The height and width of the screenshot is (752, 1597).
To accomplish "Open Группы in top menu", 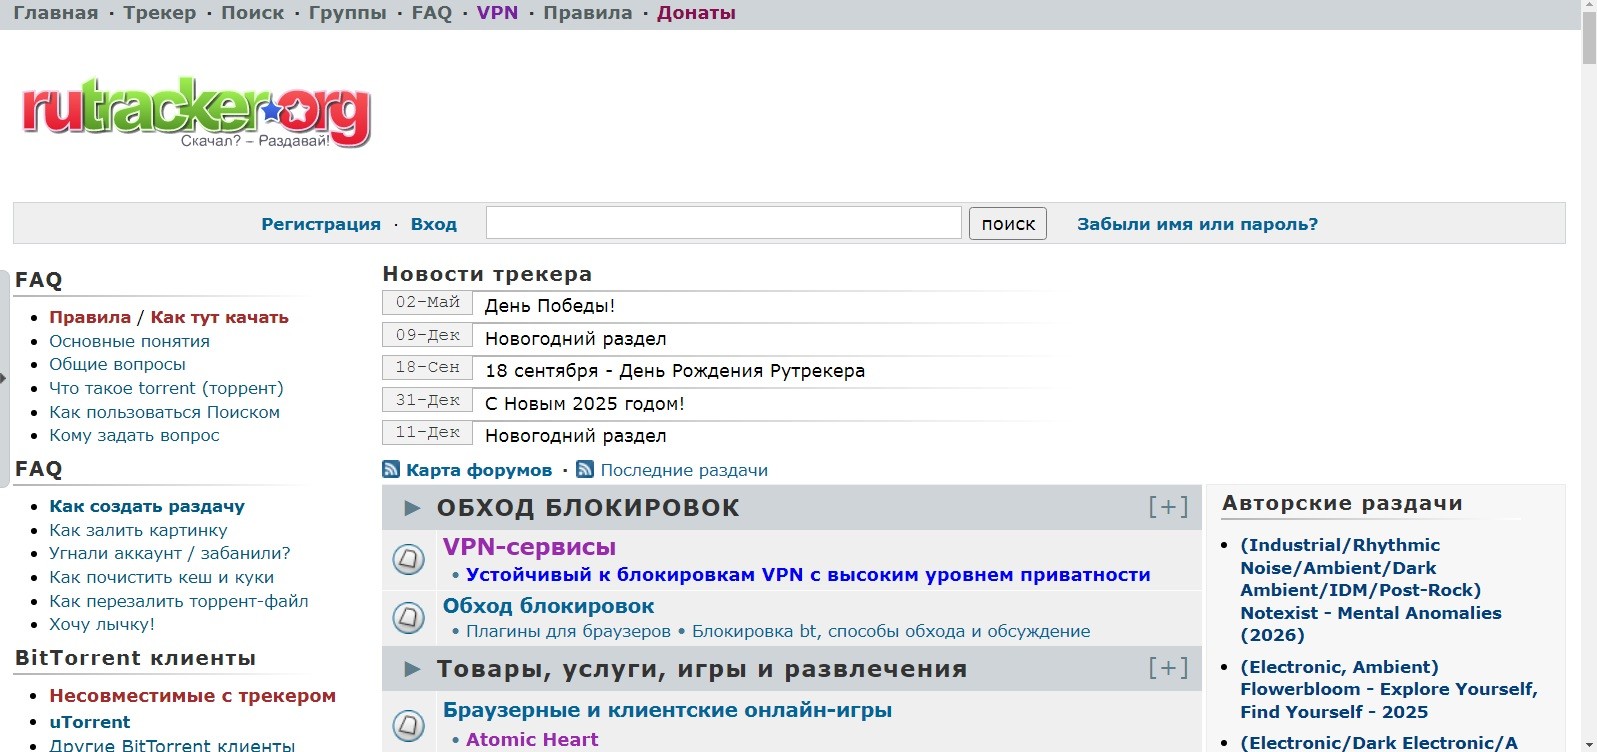I will tap(347, 13).
